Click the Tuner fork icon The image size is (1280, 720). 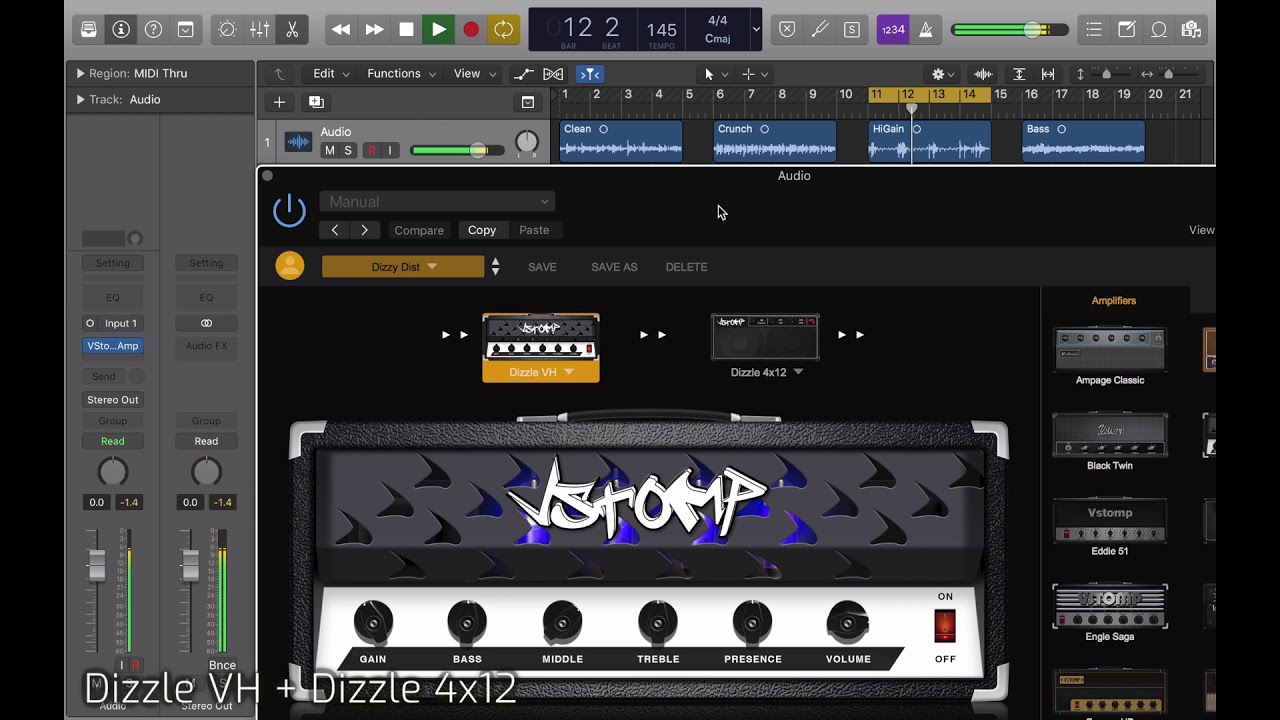[x=819, y=29]
